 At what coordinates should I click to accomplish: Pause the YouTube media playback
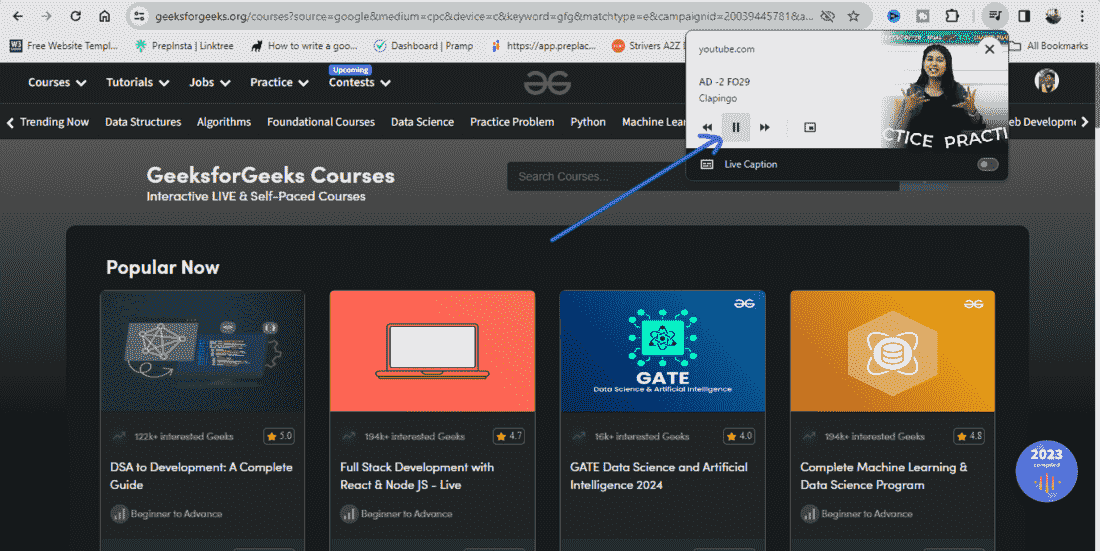736,127
